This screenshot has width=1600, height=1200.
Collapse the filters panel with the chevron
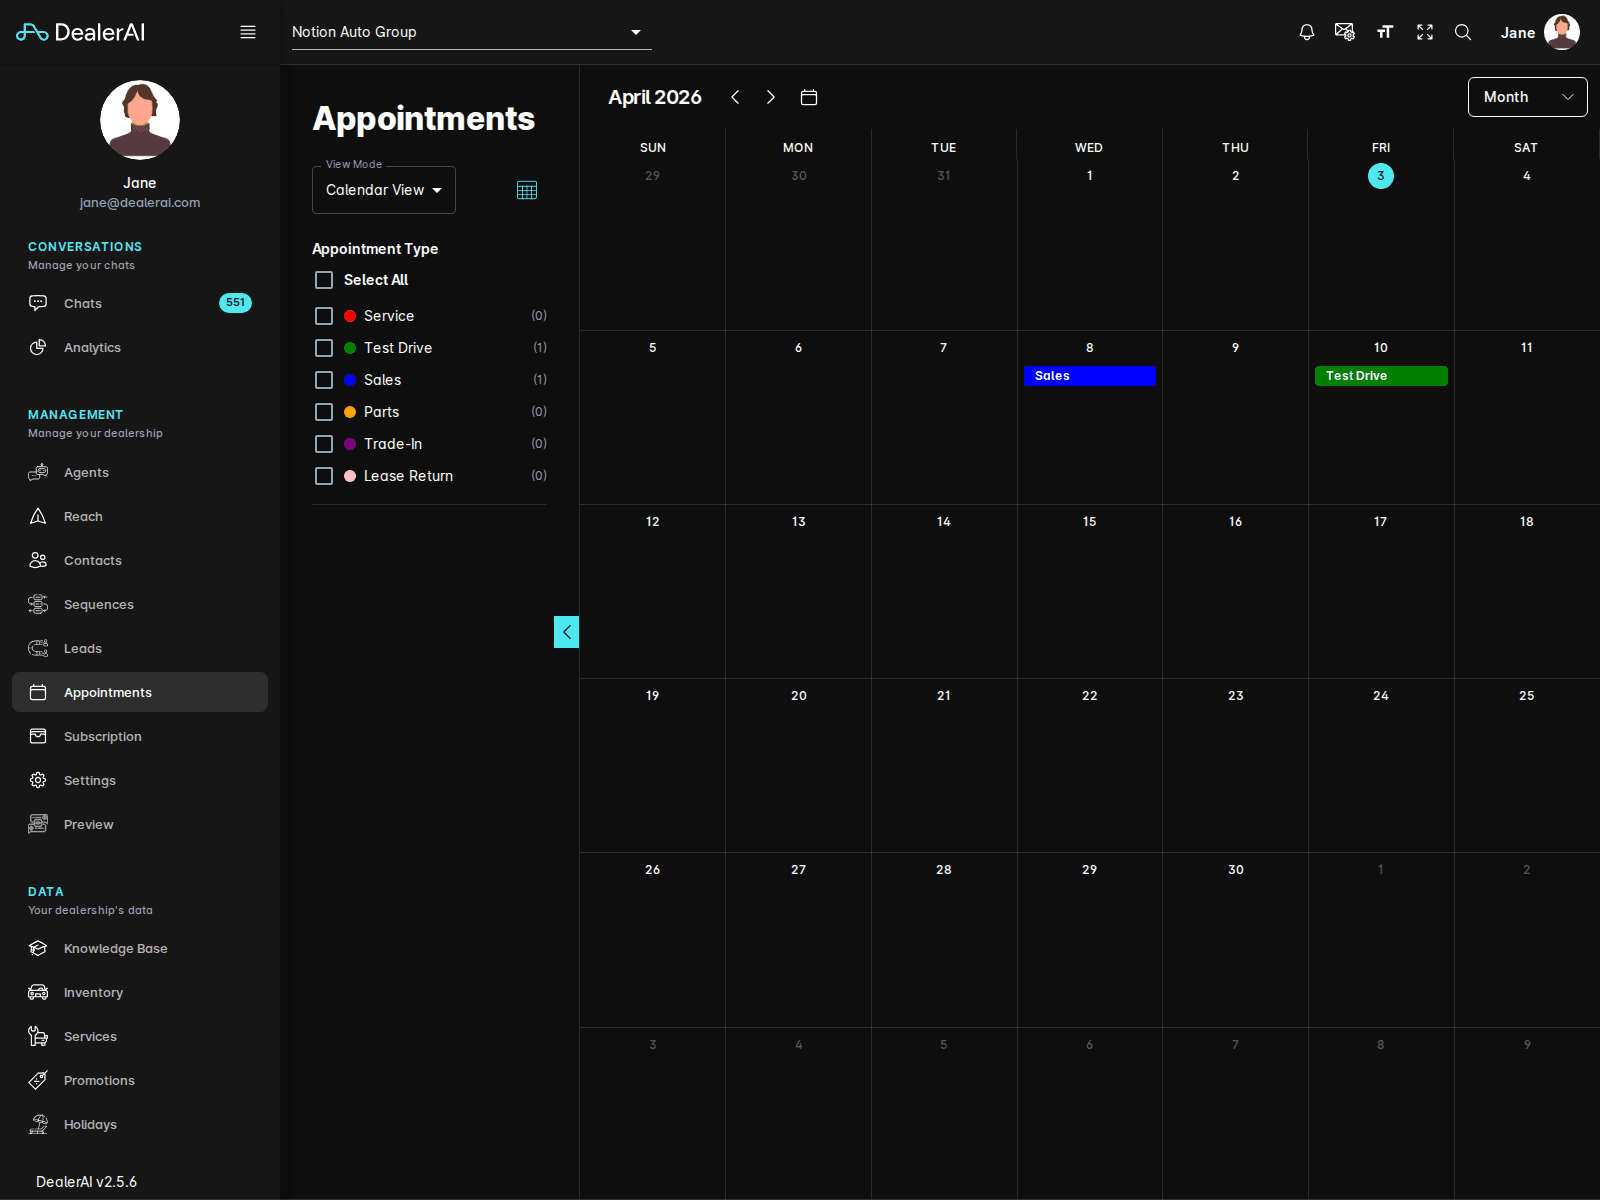566,632
